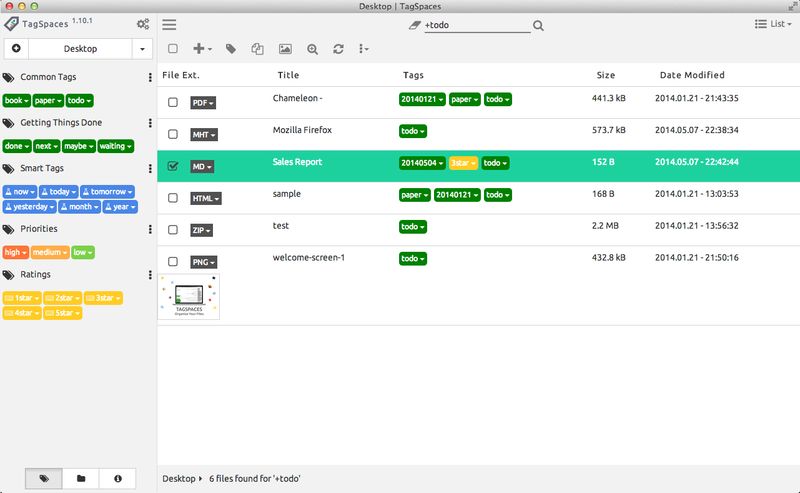Switch to the tags panel tab
This screenshot has width=800, height=493.
[44, 478]
